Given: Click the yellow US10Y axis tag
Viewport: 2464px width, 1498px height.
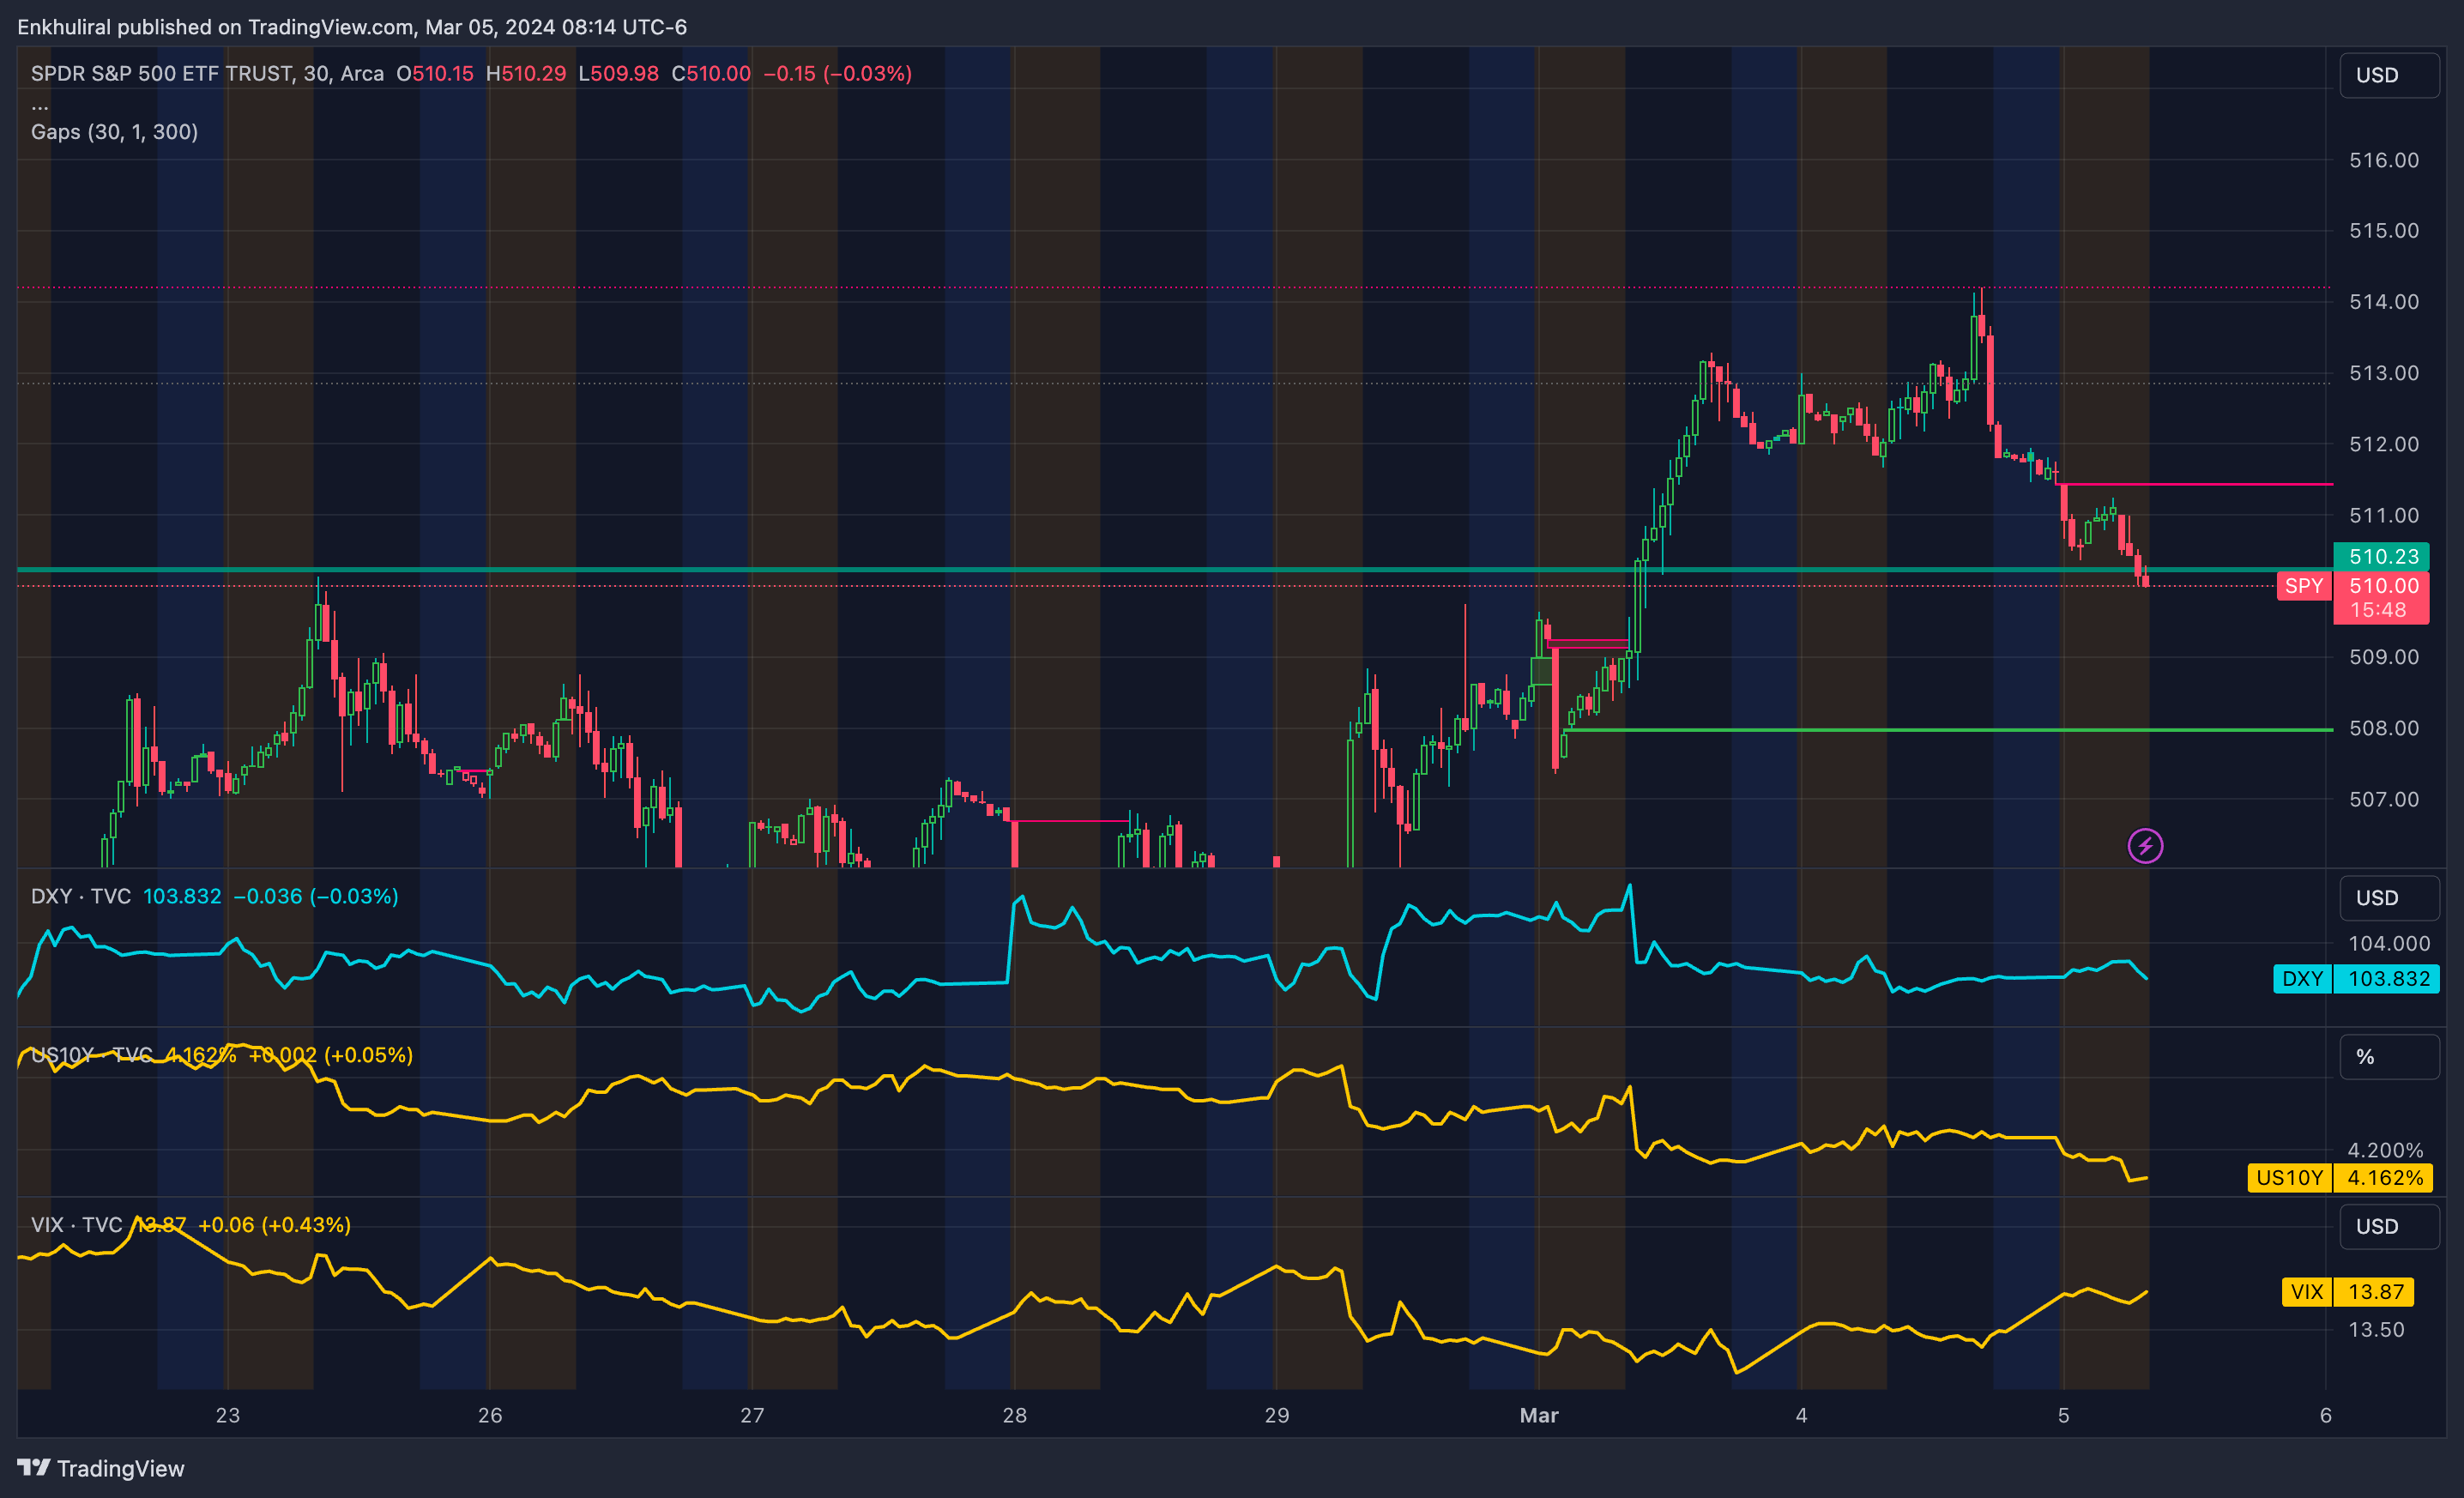Looking at the screenshot, I should coord(2288,1178).
